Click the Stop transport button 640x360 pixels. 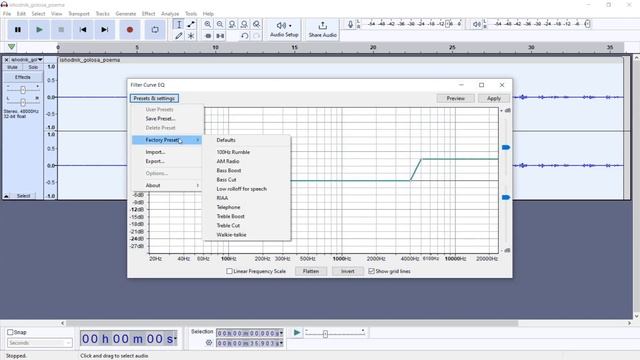coord(61,29)
